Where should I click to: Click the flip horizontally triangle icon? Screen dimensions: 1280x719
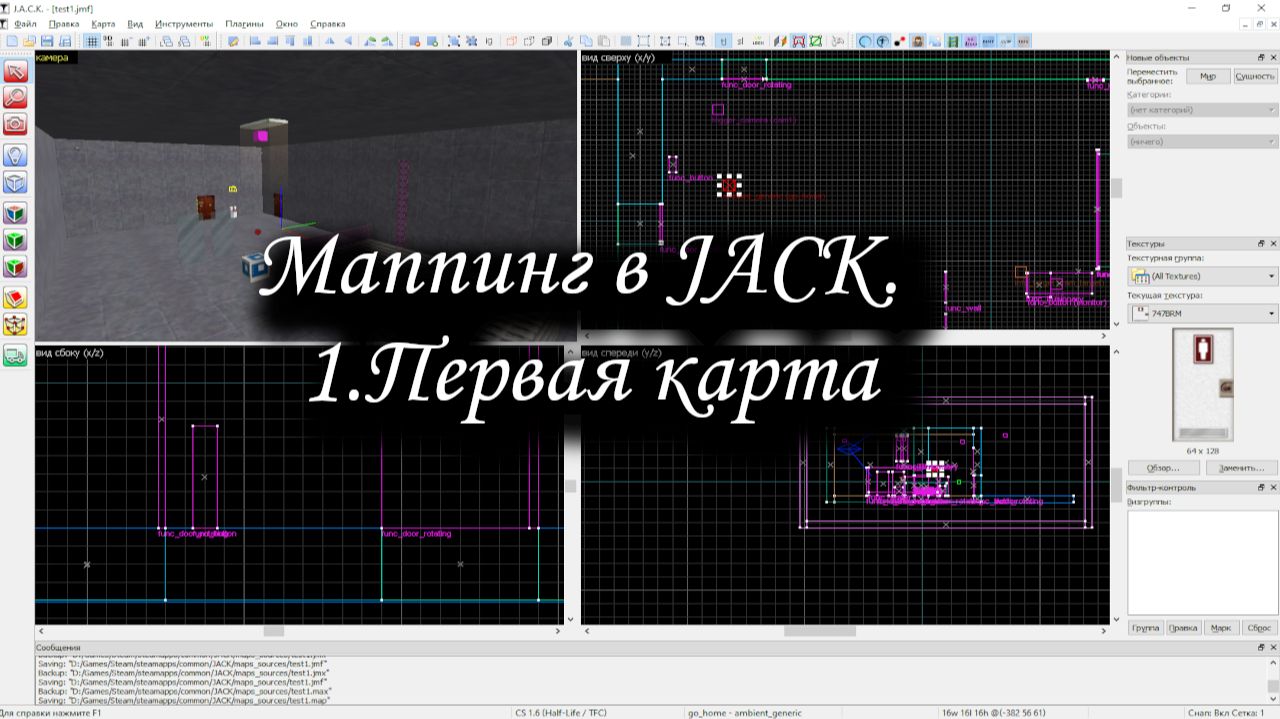click(x=330, y=41)
